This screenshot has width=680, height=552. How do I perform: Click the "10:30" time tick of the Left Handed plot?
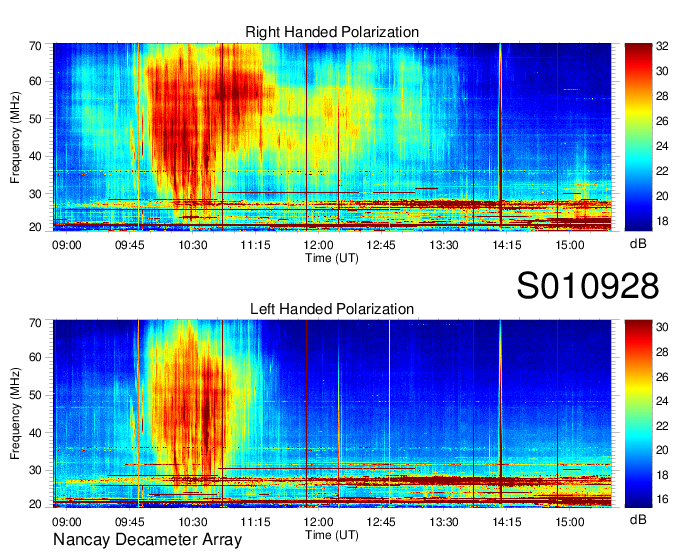click(193, 522)
